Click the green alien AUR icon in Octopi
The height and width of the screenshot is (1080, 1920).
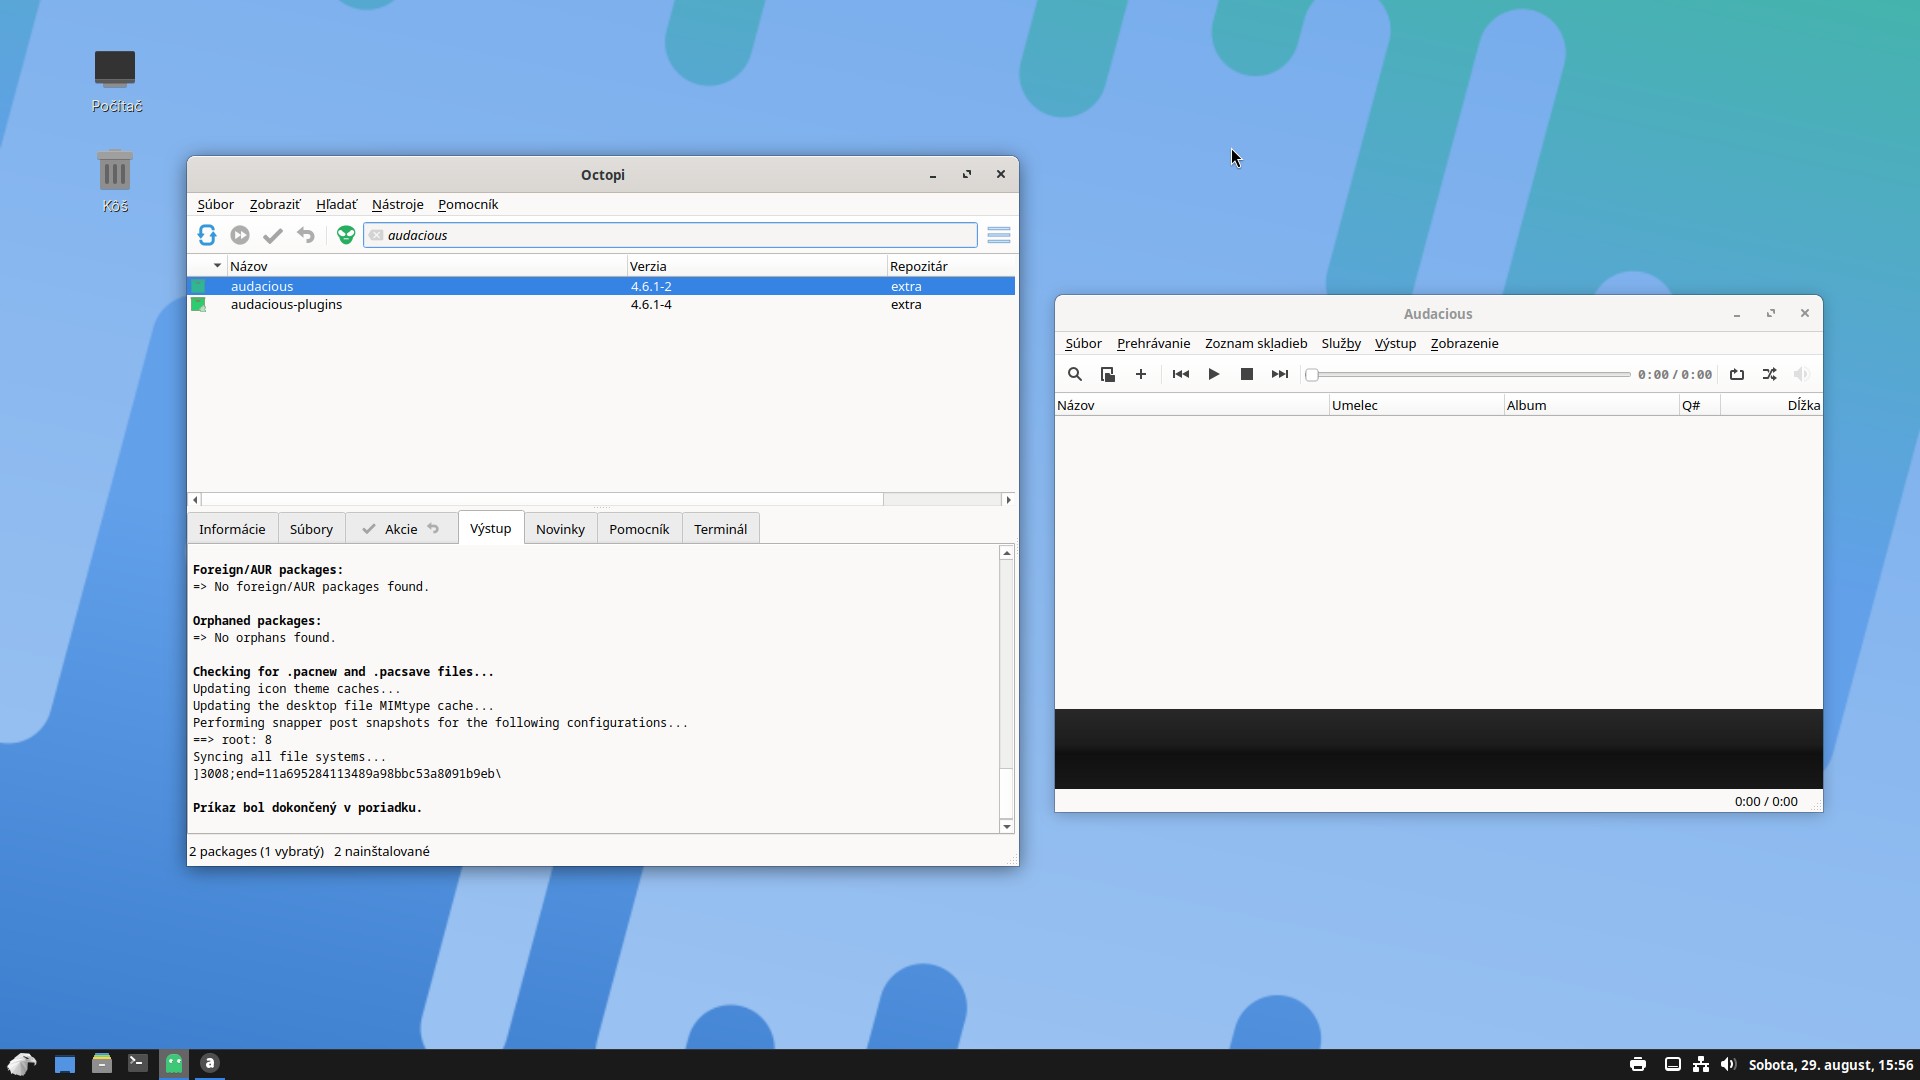click(346, 235)
